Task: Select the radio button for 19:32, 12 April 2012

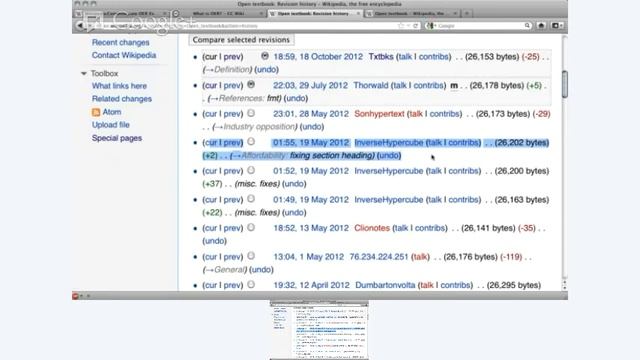Action: coord(251,284)
